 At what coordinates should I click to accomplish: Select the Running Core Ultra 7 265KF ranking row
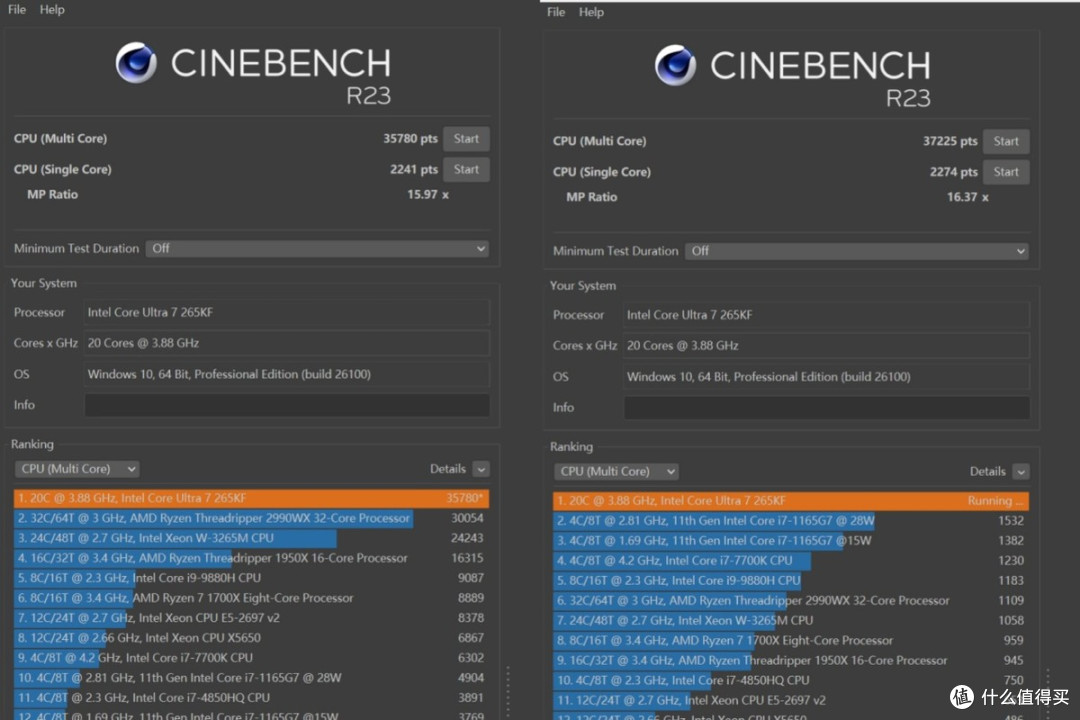pyautogui.click(x=791, y=501)
